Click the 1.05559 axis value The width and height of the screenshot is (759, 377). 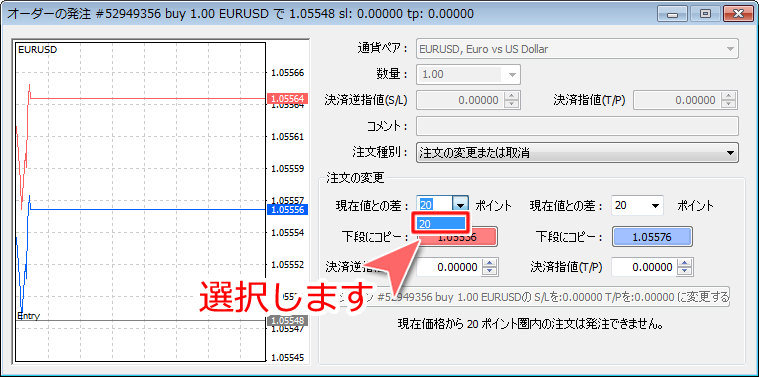pos(288,169)
